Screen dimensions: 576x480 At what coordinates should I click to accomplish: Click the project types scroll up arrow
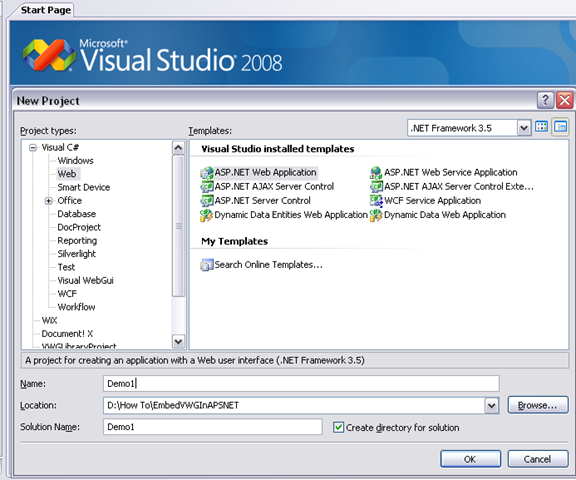[x=179, y=148]
